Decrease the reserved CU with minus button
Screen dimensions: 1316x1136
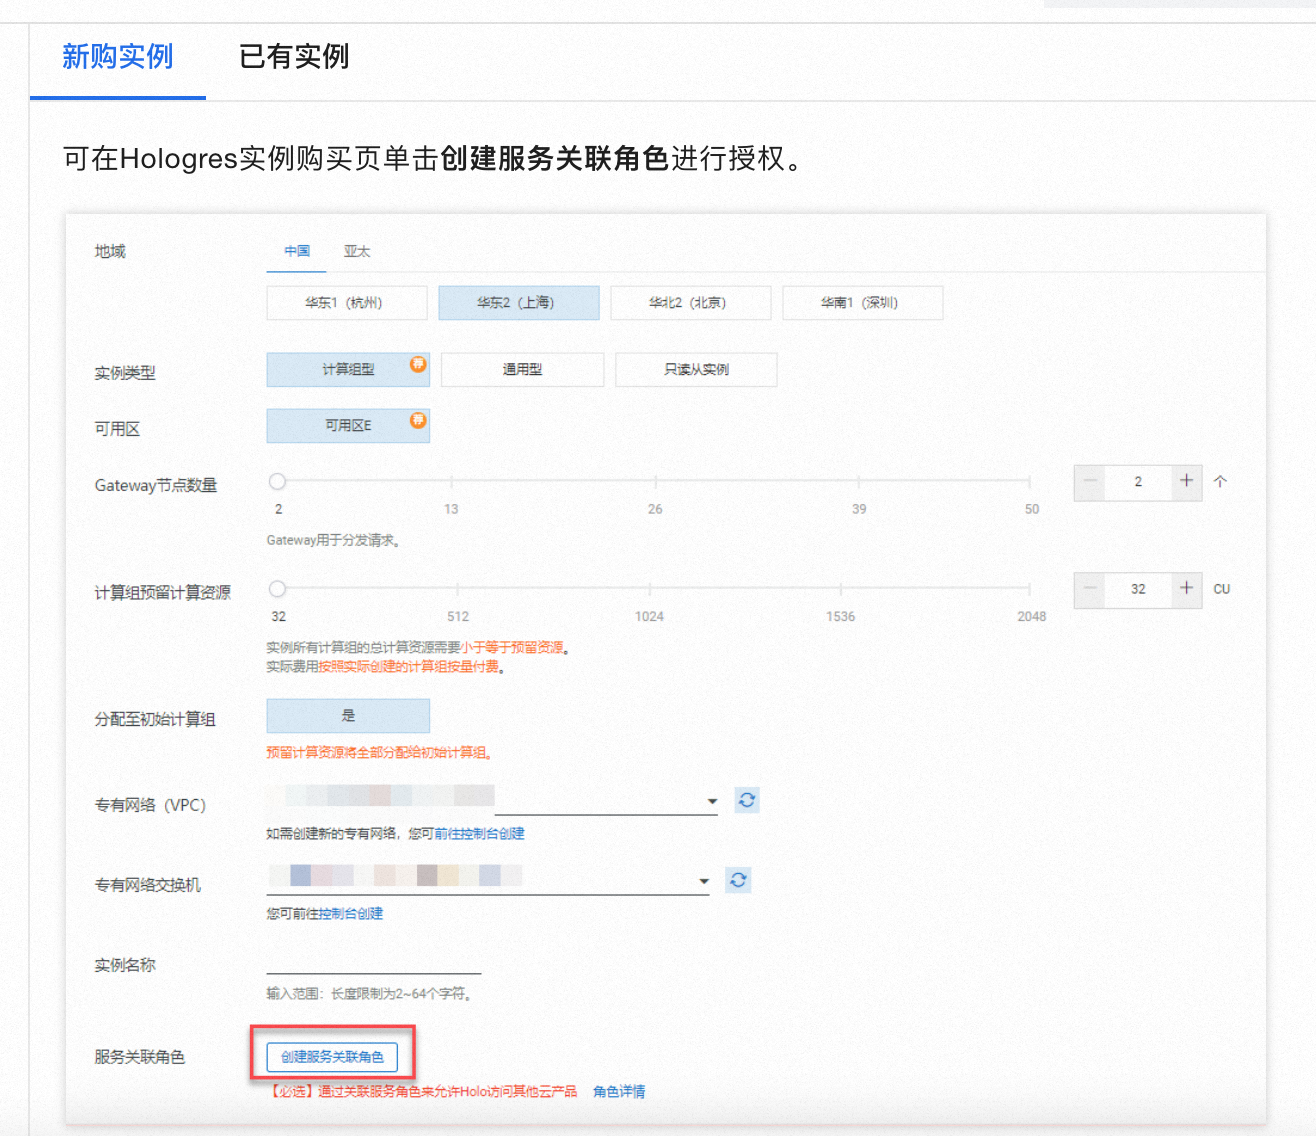coord(1090,589)
